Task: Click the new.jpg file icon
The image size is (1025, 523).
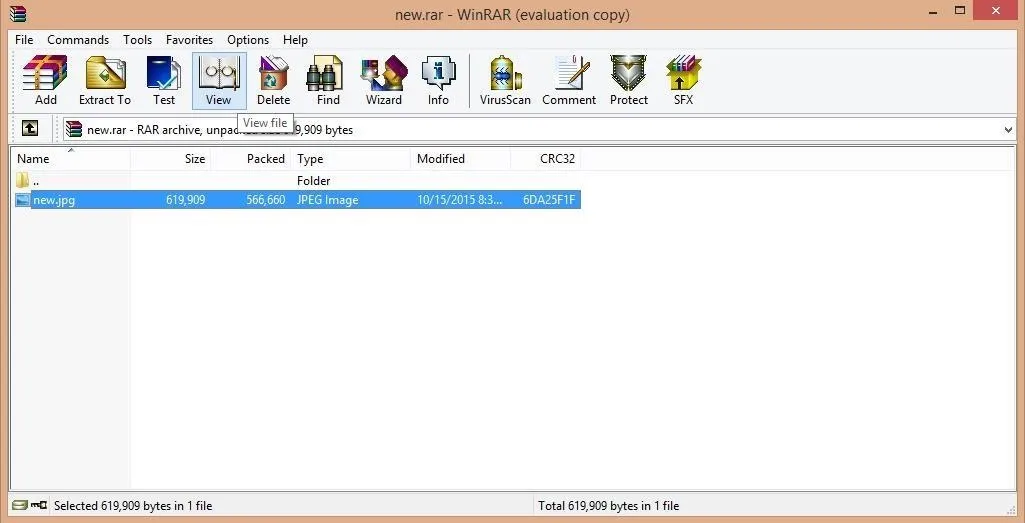Action: point(23,200)
